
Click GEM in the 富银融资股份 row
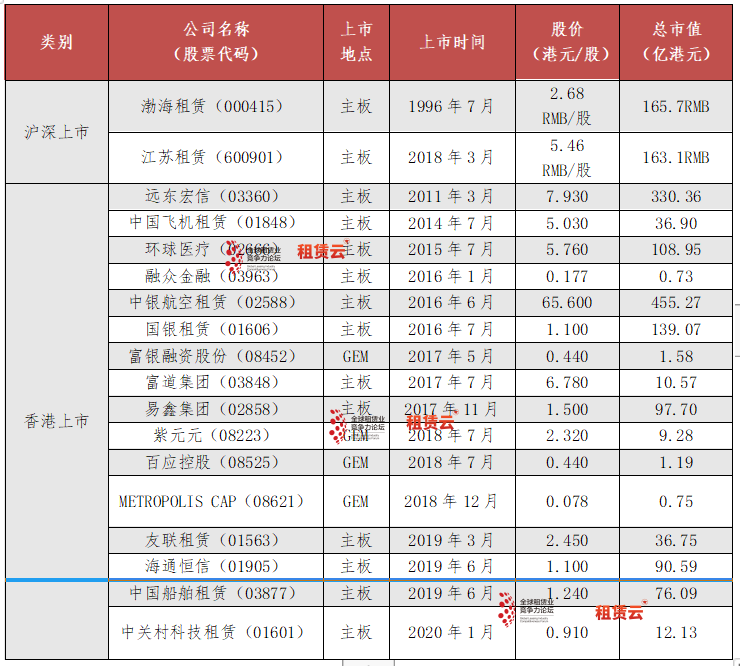(356, 356)
